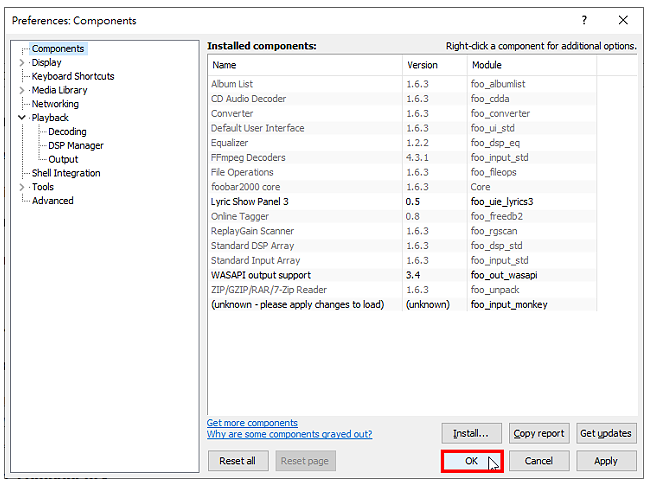Close the Preferences dialog with the X
648x483 pixels.
click(x=623, y=20)
